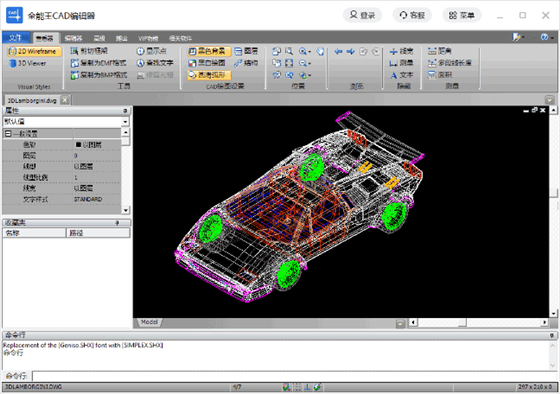Viewport: 560px width, 394px height.
Task: Open the customer service button in title bar
Action: click(x=412, y=15)
